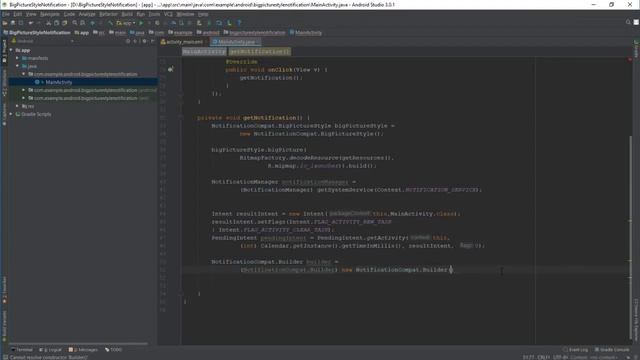Image resolution: width=640 pixels, height=360 pixels.
Task: Click the MainActivity breadcrumb in navigation bar
Action: click(306, 33)
